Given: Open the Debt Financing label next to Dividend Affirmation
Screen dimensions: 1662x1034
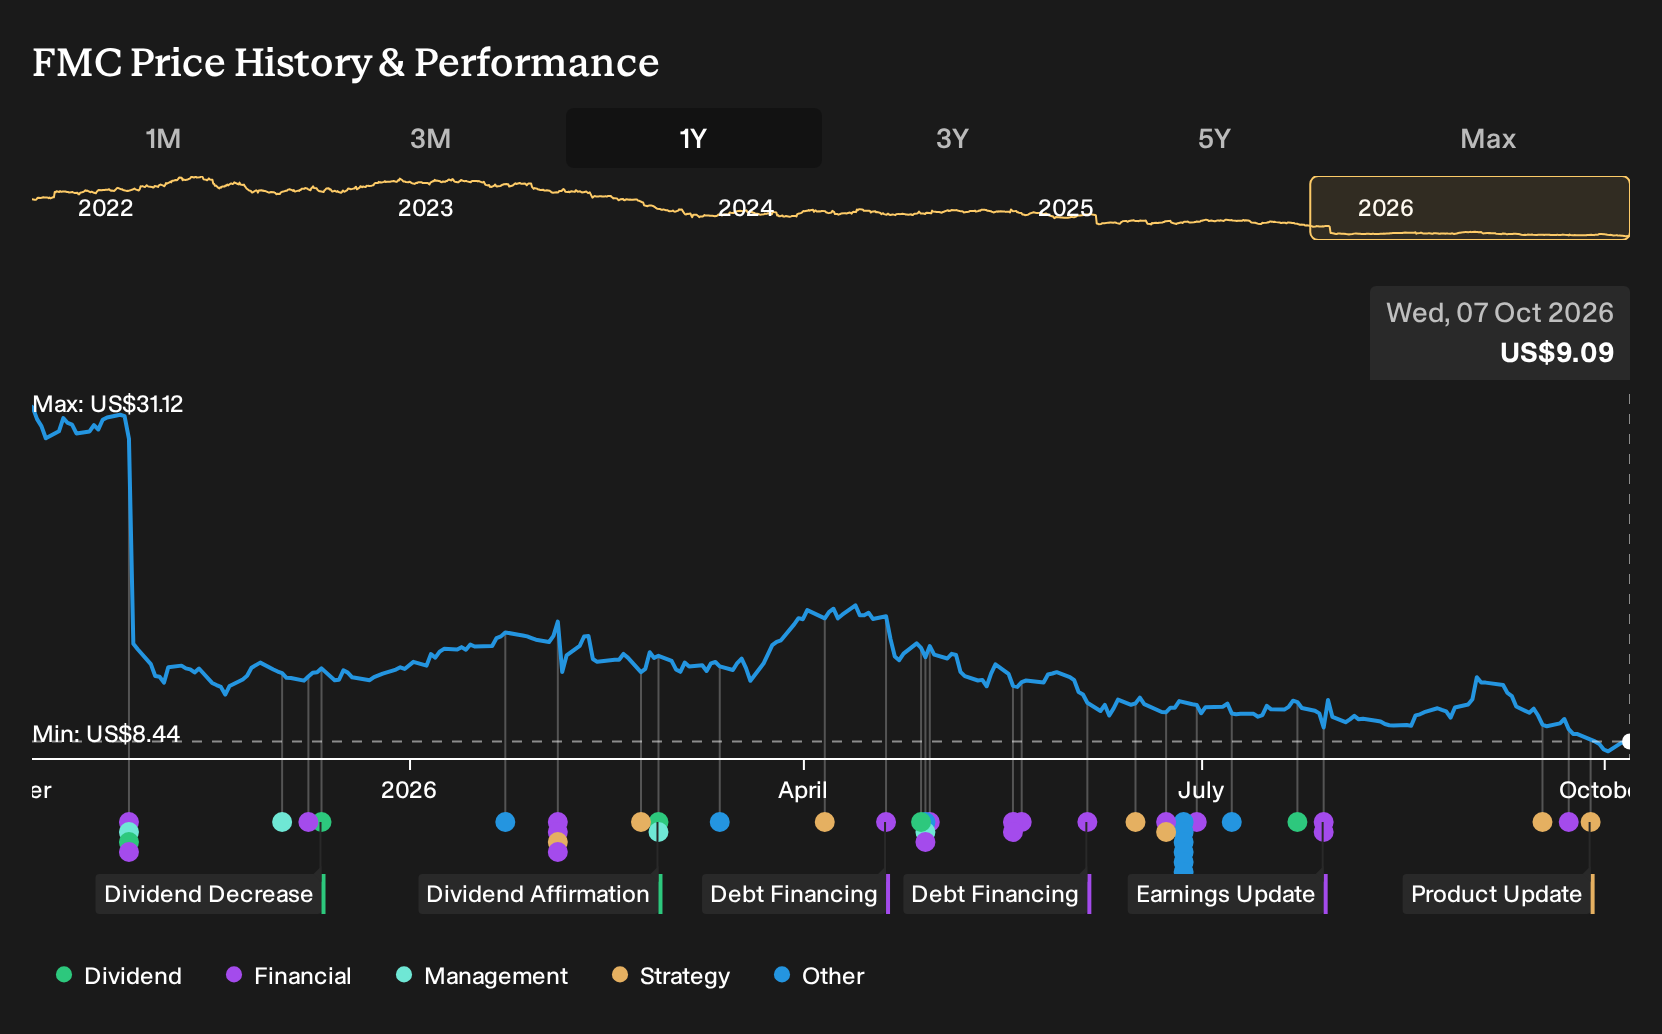Looking at the screenshot, I should coord(796,894).
